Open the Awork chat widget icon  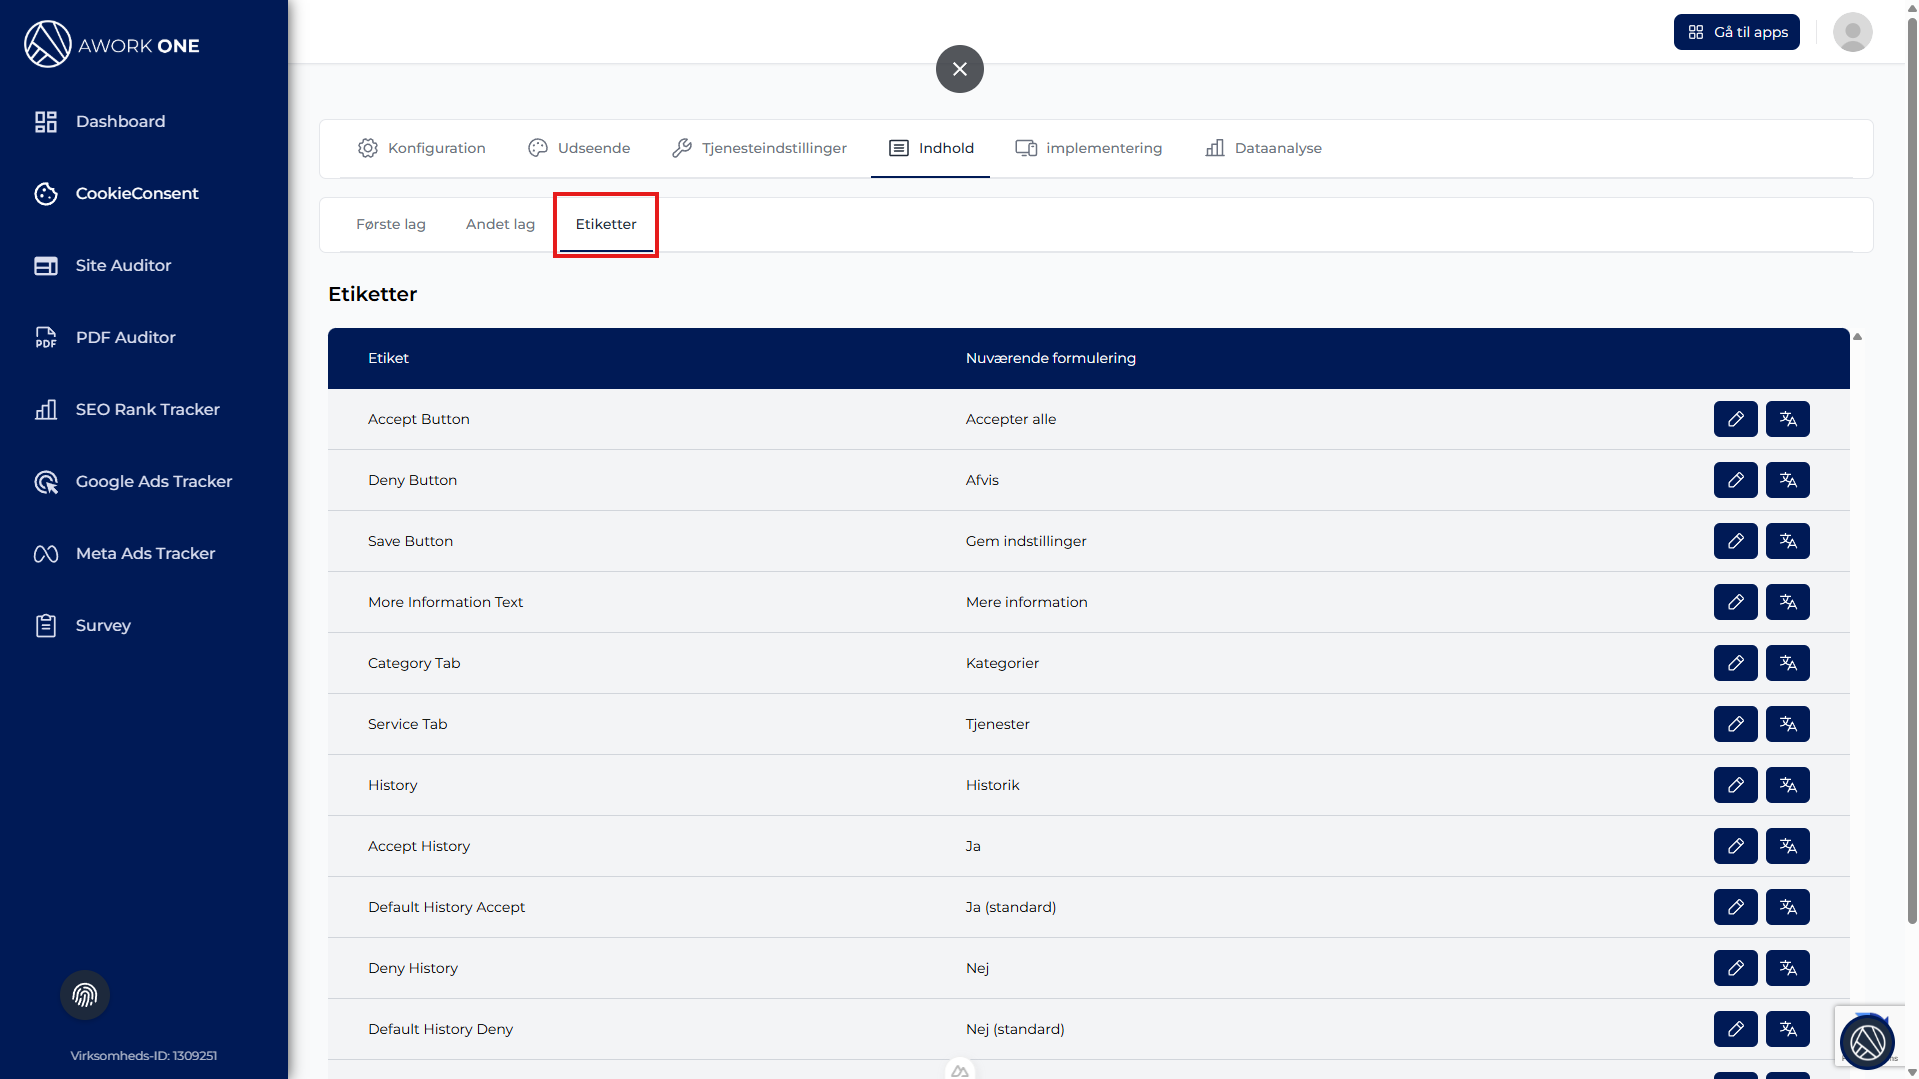pyautogui.click(x=1866, y=1042)
